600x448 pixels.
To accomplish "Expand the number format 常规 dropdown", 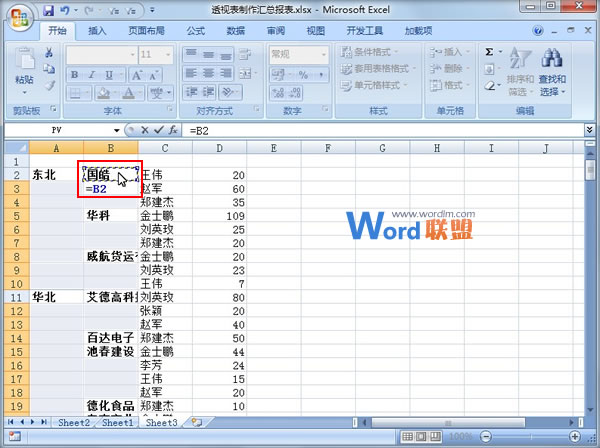I will pyautogui.click(x=324, y=55).
